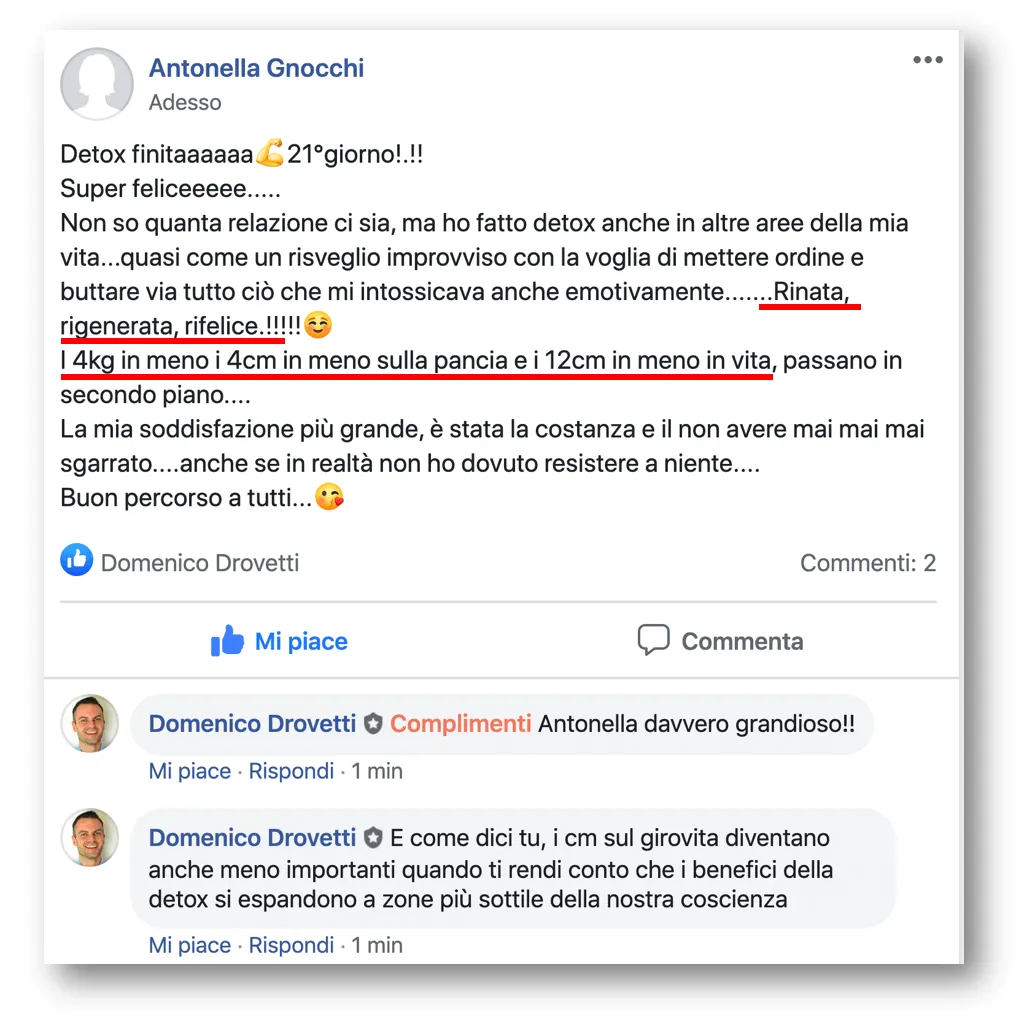
Task: Click Domenico Drovetti's avatar in first comment
Action: tap(90, 723)
